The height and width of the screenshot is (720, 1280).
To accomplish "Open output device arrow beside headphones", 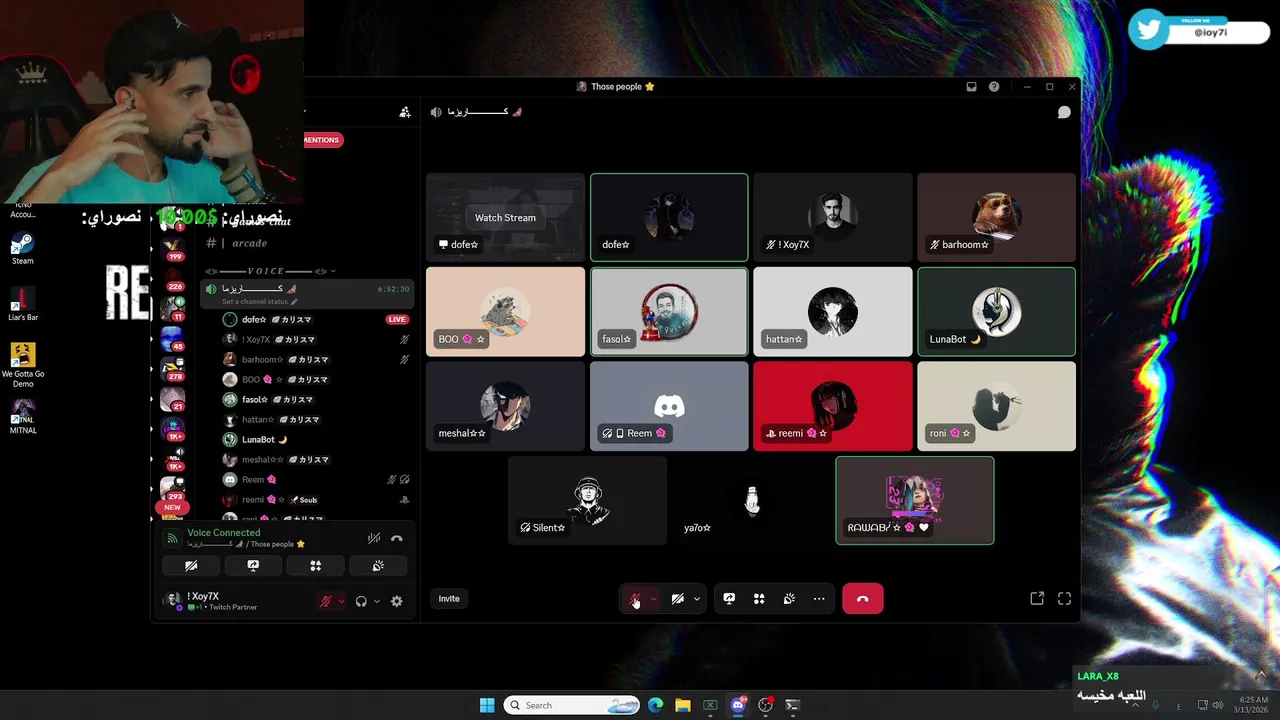I will [x=376, y=601].
